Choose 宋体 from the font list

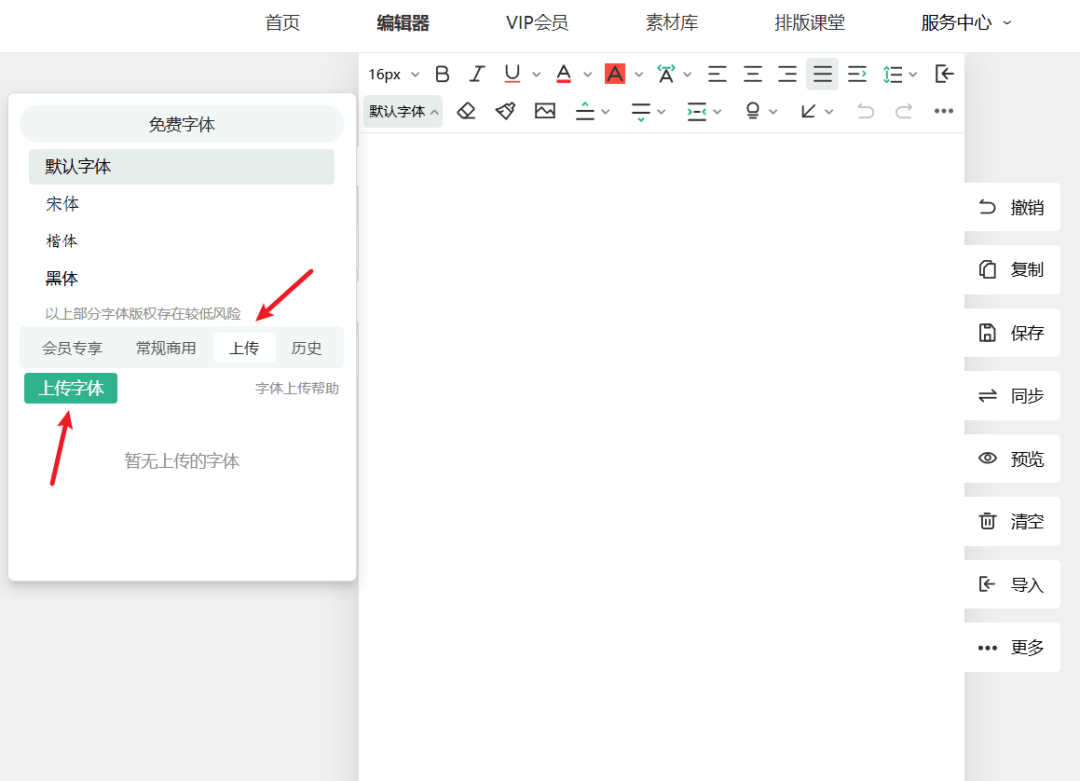click(62, 204)
